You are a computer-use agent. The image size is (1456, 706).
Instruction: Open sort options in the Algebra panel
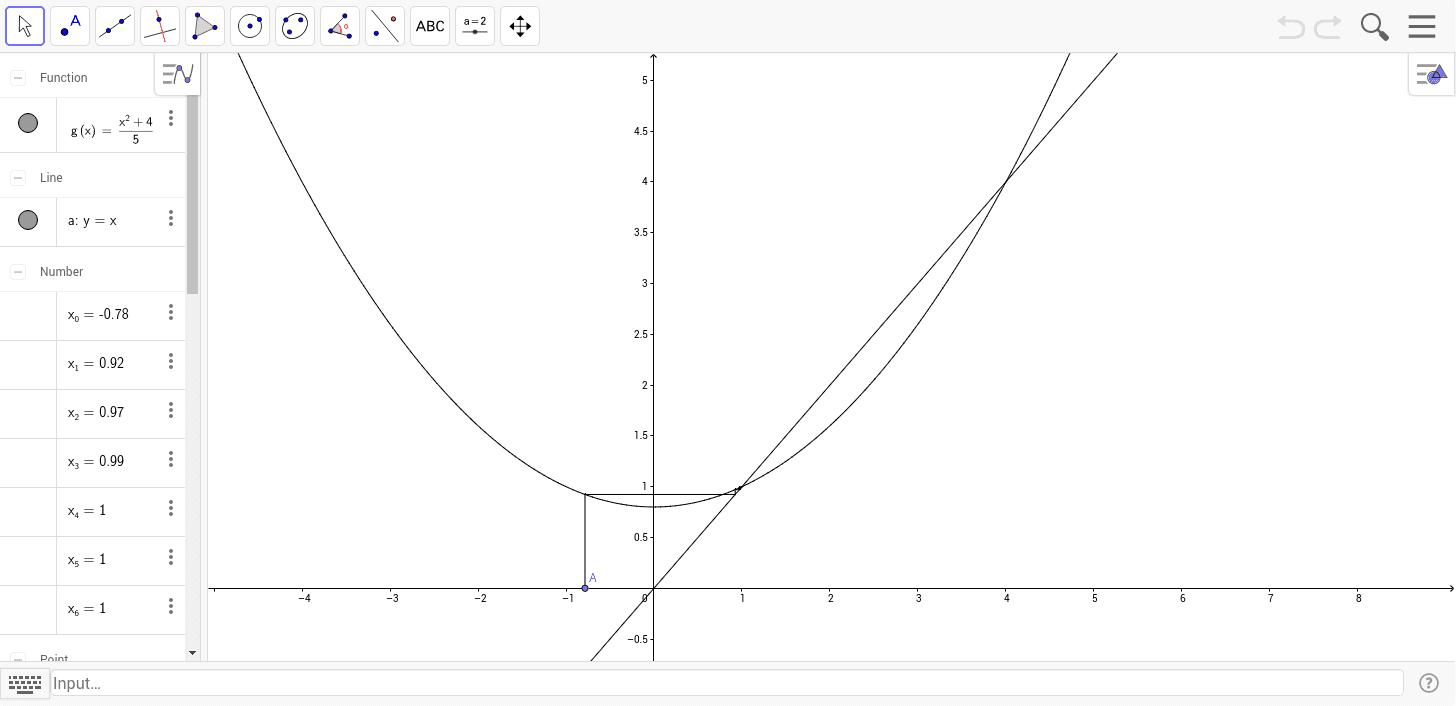(176, 74)
